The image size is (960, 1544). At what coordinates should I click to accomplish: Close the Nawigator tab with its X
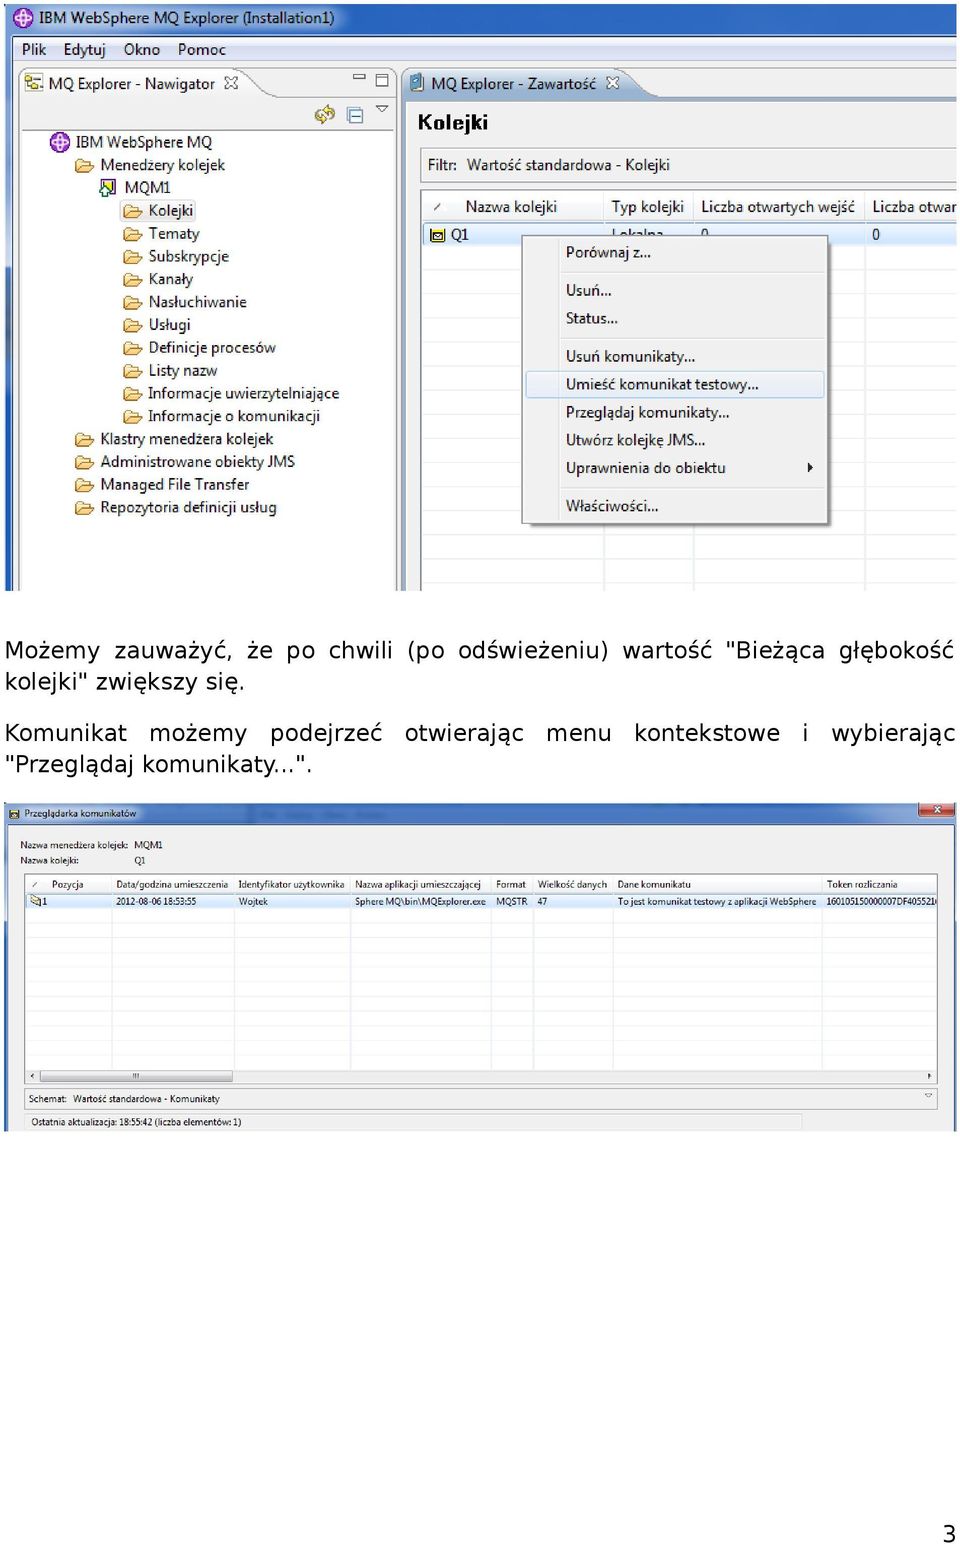tap(231, 83)
